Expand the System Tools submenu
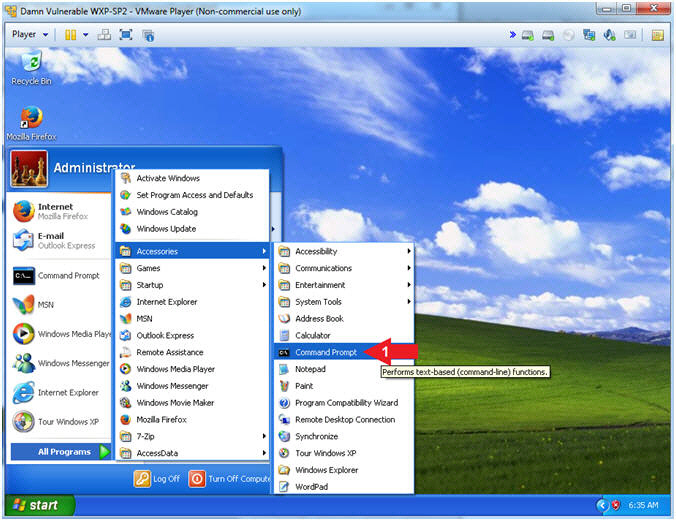Viewport: 676px width, 521px height. 344,302
